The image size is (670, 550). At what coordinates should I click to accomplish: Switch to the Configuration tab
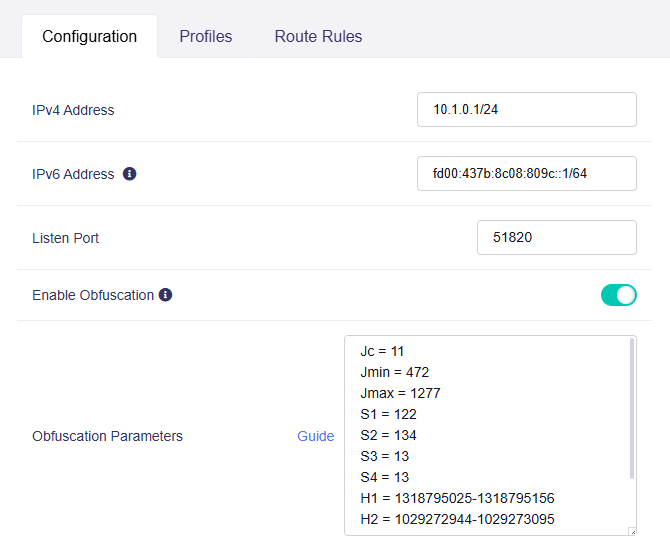[89, 36]
